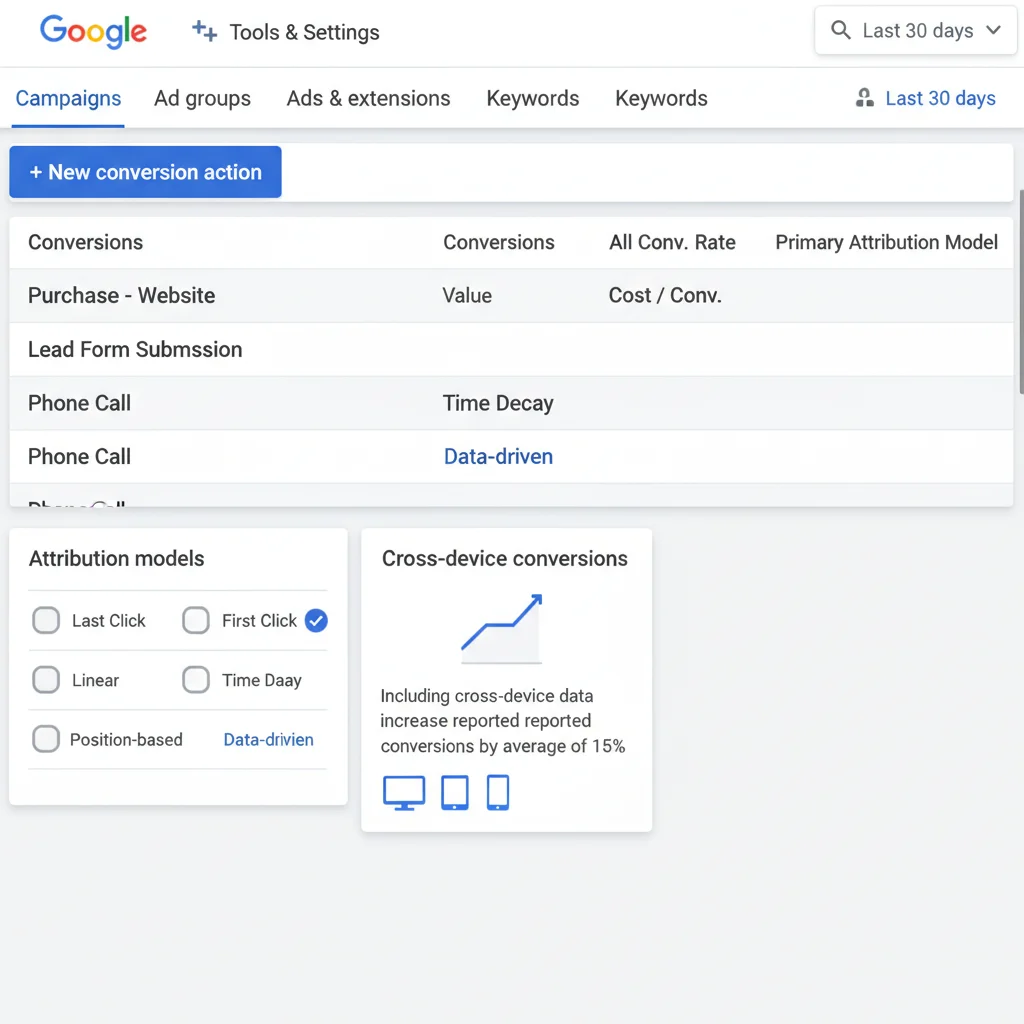
Task: Click the tablet device icon
Action: point(455,793)
